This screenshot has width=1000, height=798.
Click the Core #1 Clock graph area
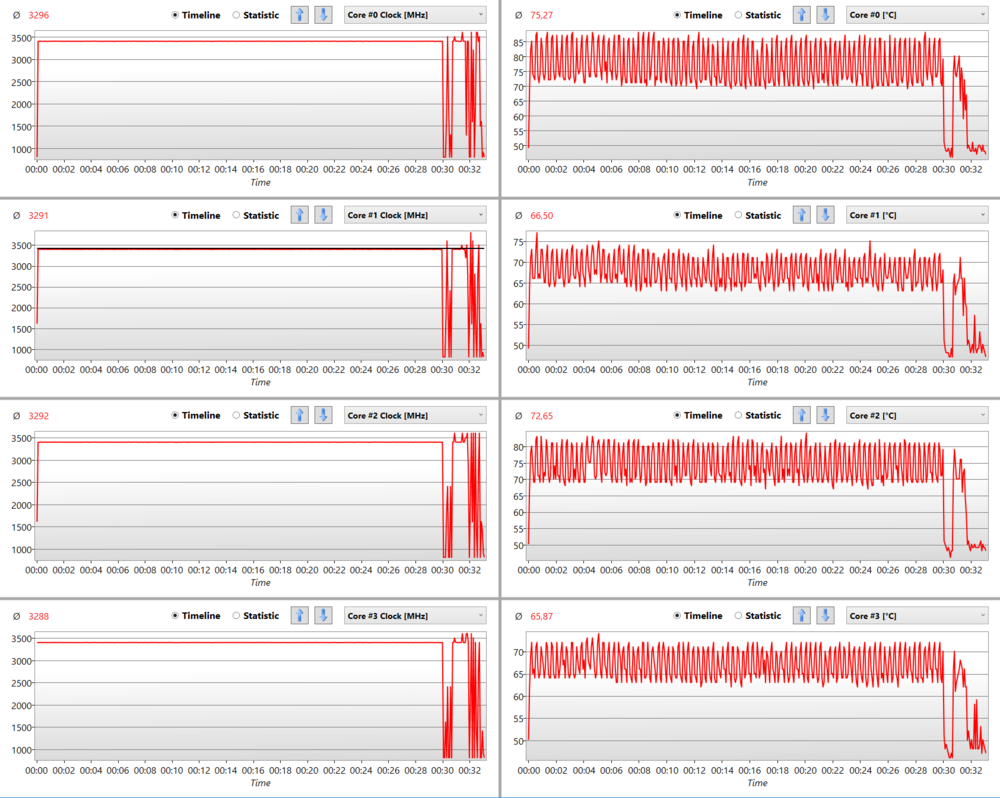240,300
